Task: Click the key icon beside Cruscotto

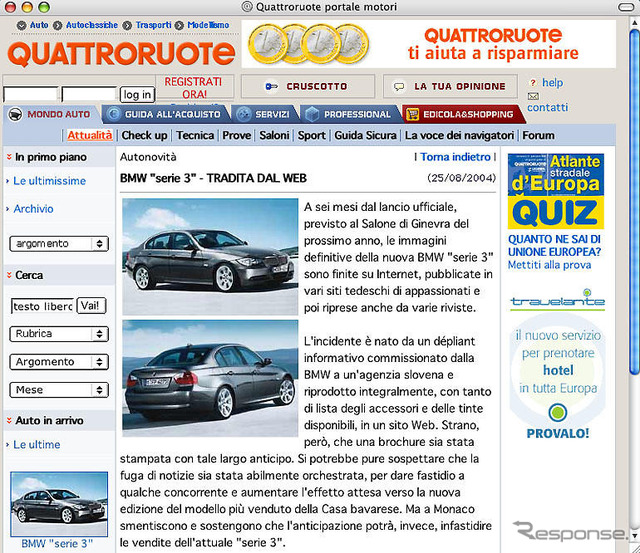Action: pos(271,87)
